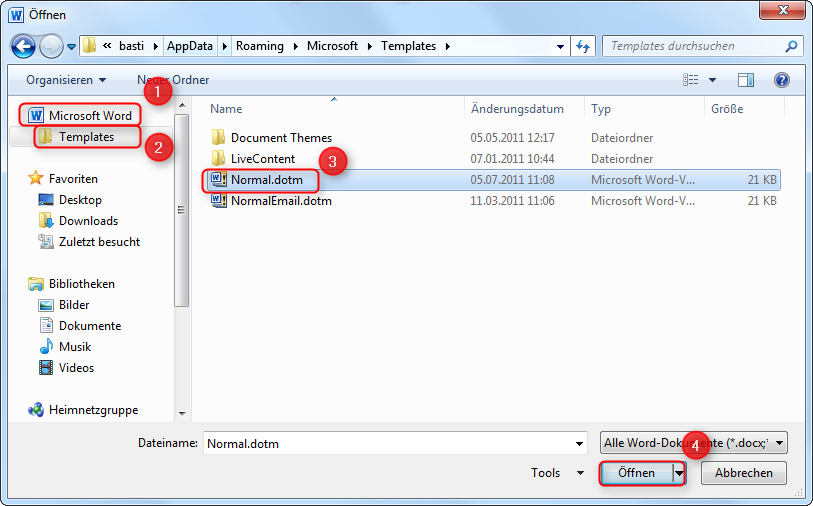Image resolution: width=813 pixels, height=506 pixels.
Task: Open the Organisieren menu
Action: 66,80
